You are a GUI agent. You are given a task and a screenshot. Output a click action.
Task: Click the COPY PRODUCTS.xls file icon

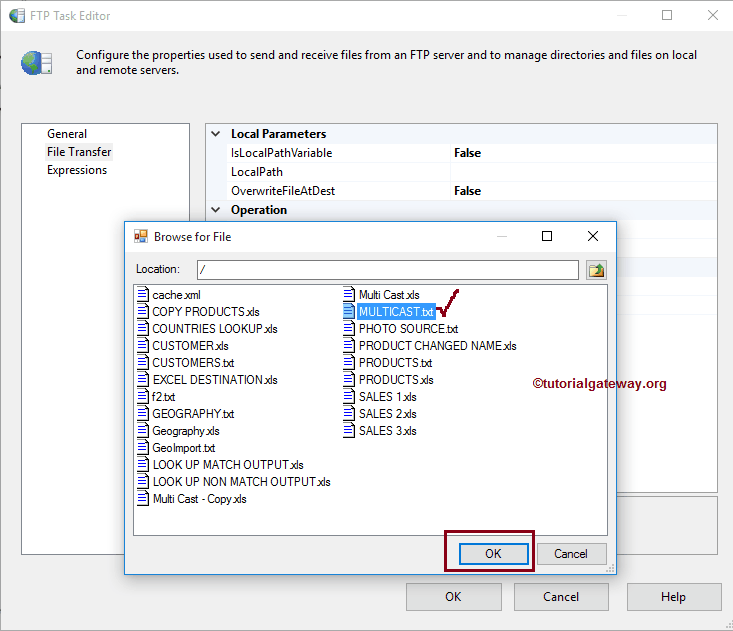click(x=143, y=311)
